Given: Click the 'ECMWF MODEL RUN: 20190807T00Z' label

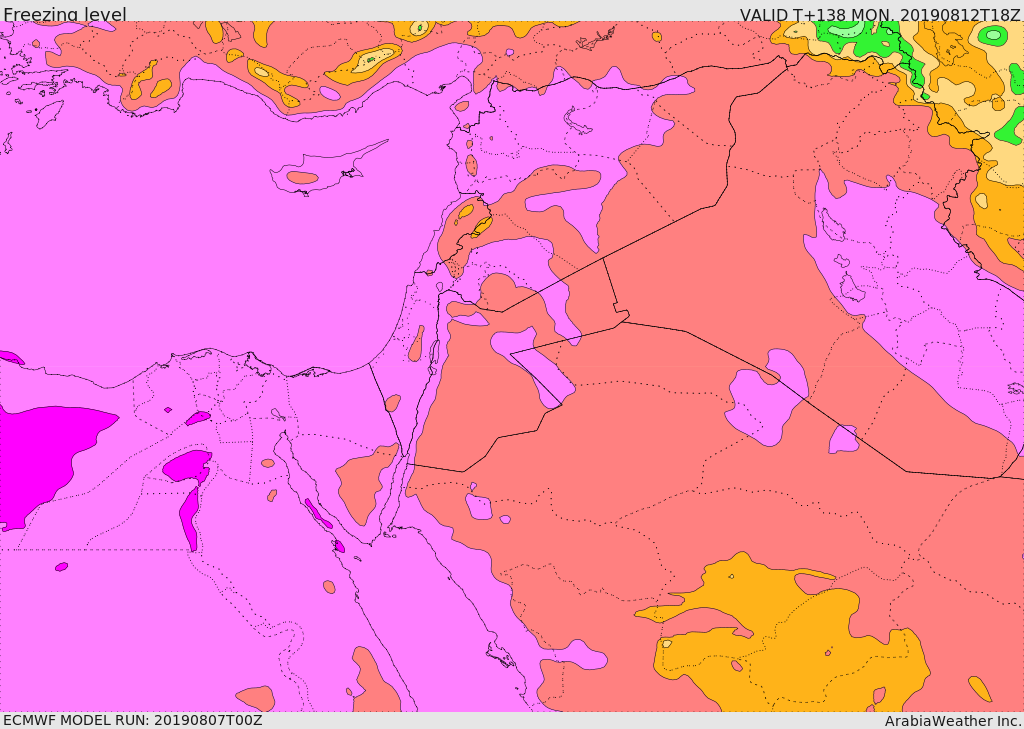Looking at the screenshot, I should pyautogui.click(x=133, y=720).
